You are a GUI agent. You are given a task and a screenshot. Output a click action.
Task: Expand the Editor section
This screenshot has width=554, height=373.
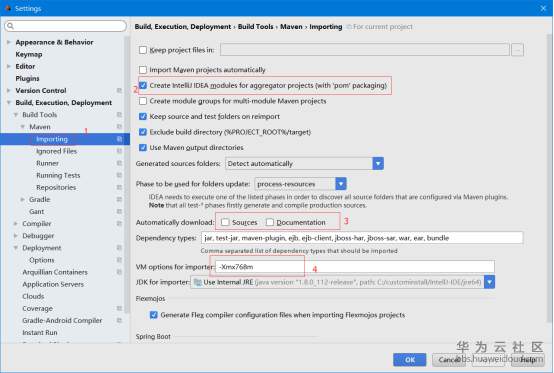click(x=9, y=66)
